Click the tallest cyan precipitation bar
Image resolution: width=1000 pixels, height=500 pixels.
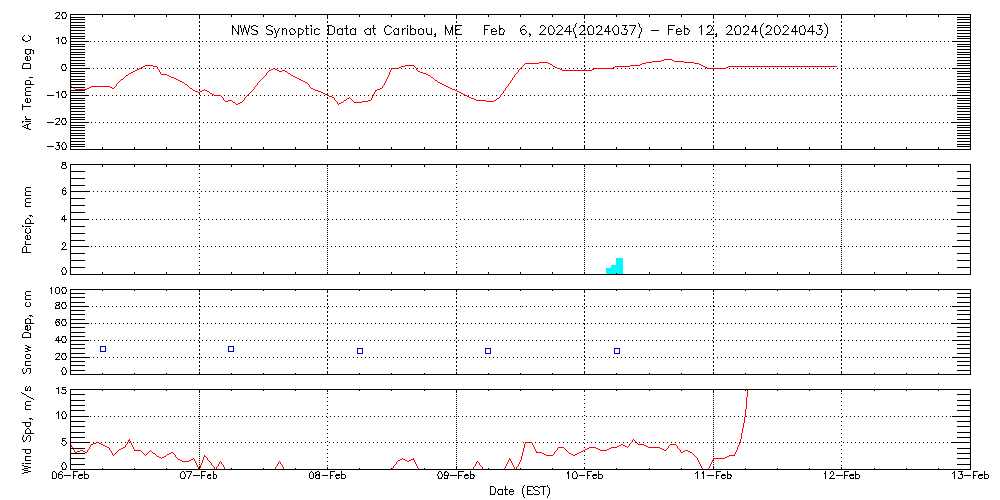[620, 266]
